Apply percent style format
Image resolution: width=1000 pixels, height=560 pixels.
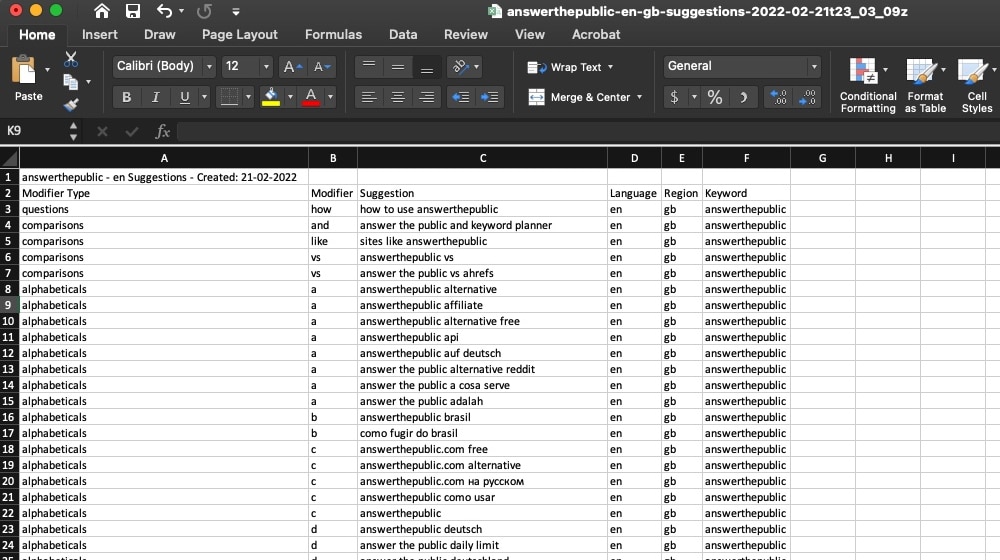click(715, 97)
